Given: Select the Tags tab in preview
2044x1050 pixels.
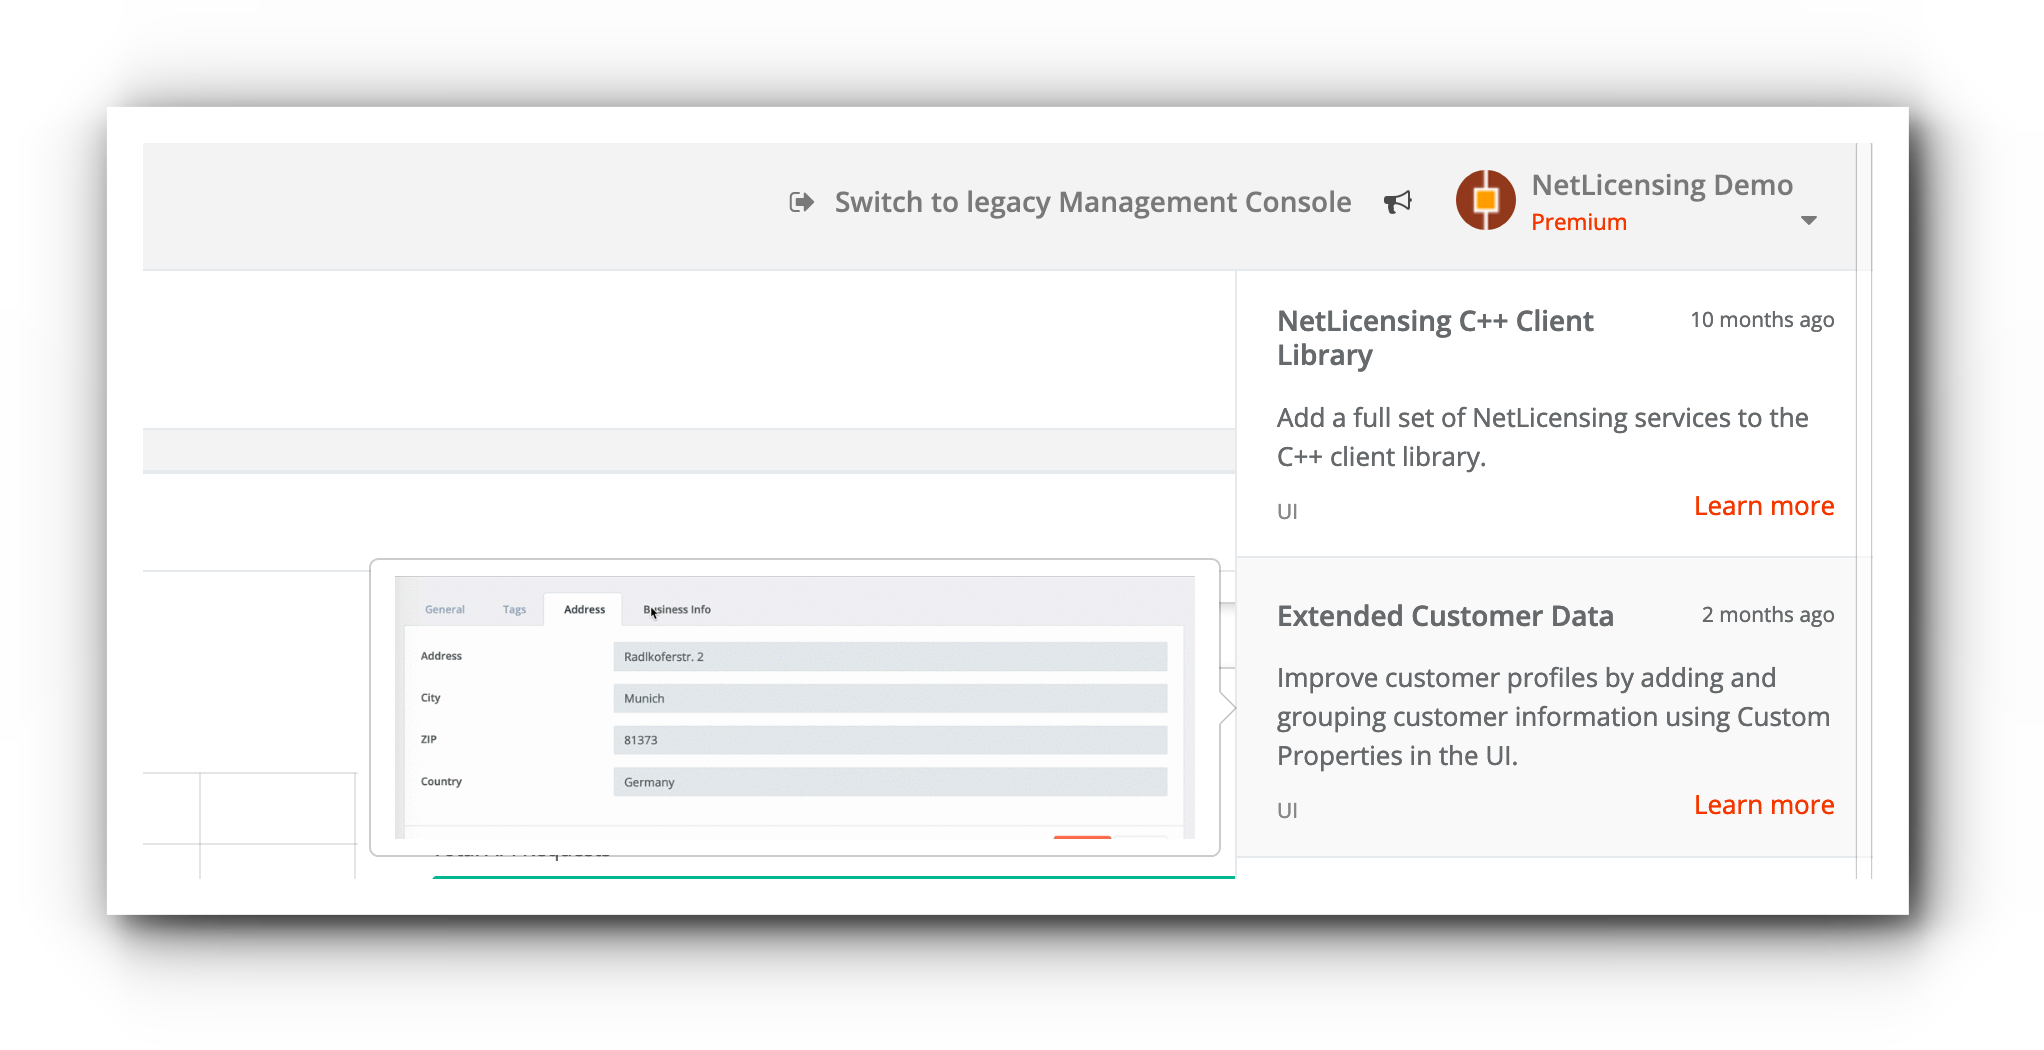Looking at the screenshot, I should tap(514, 609).
